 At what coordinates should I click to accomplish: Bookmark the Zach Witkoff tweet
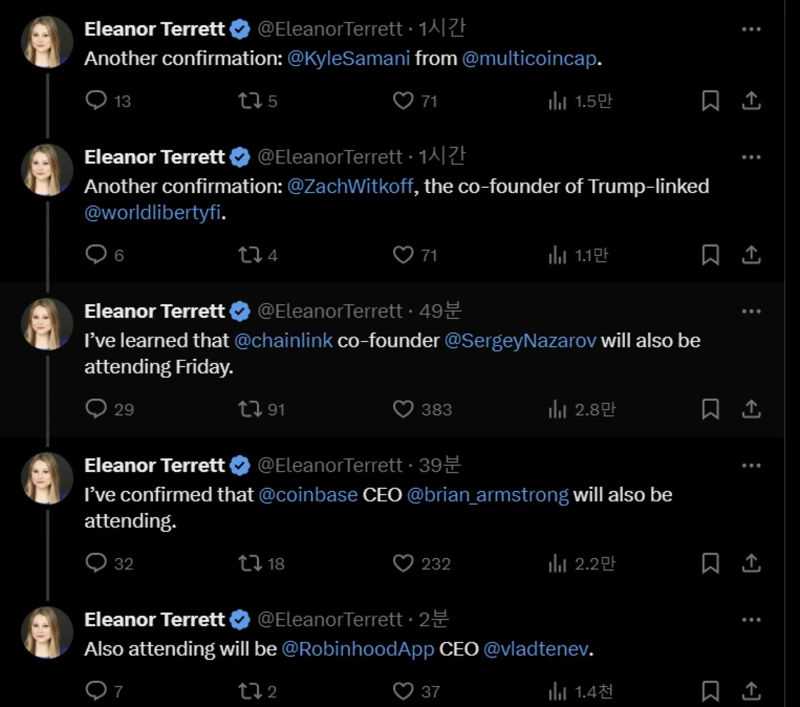coord(710,255)
